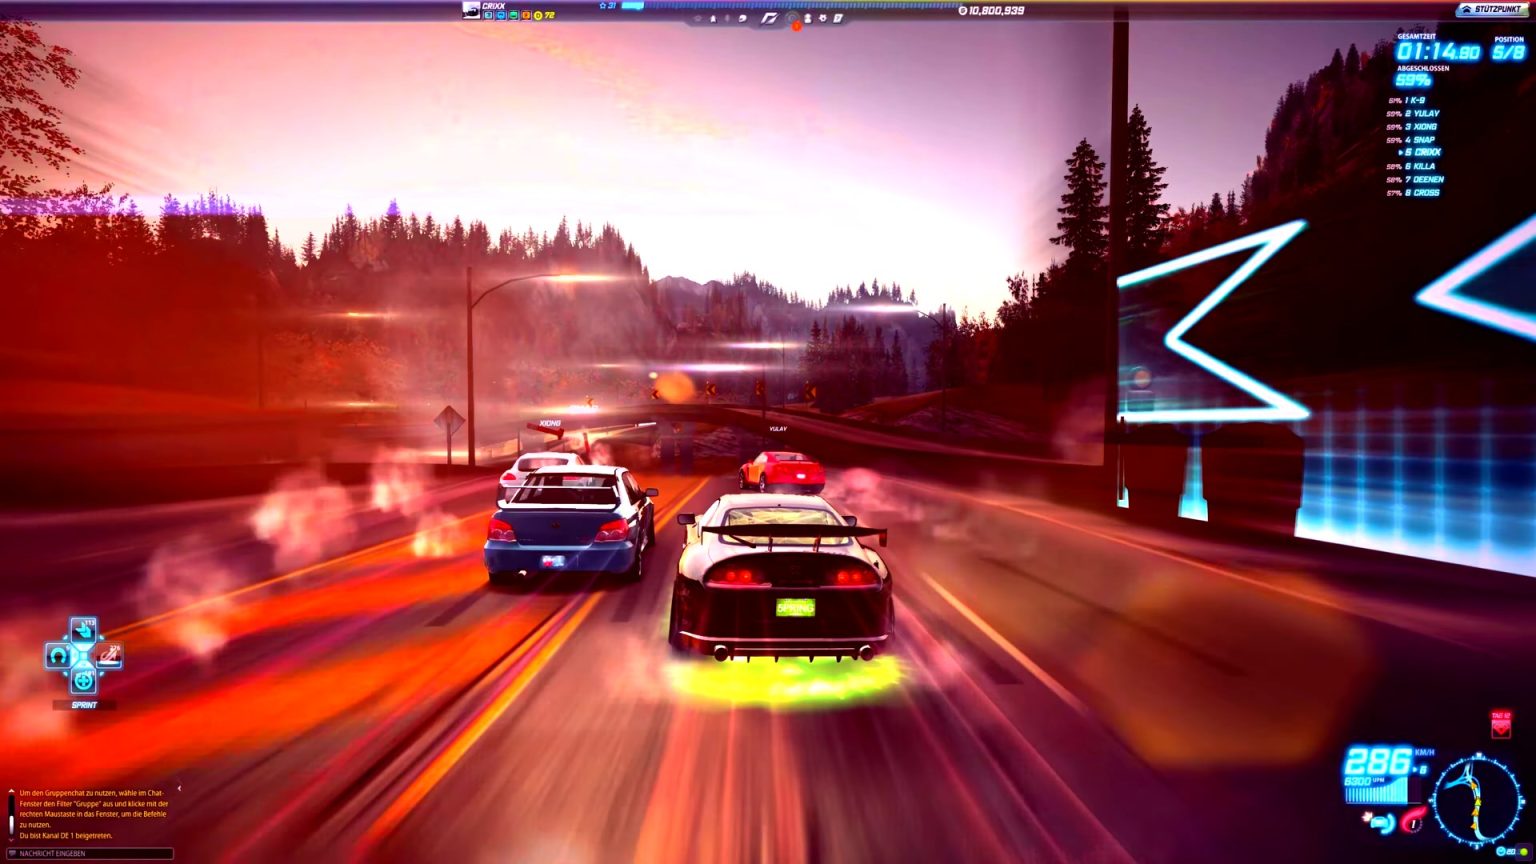This screenshot has width=1536, height=864.
Task: Open the friends icon near the top right
Action: (x=808, y=18)
